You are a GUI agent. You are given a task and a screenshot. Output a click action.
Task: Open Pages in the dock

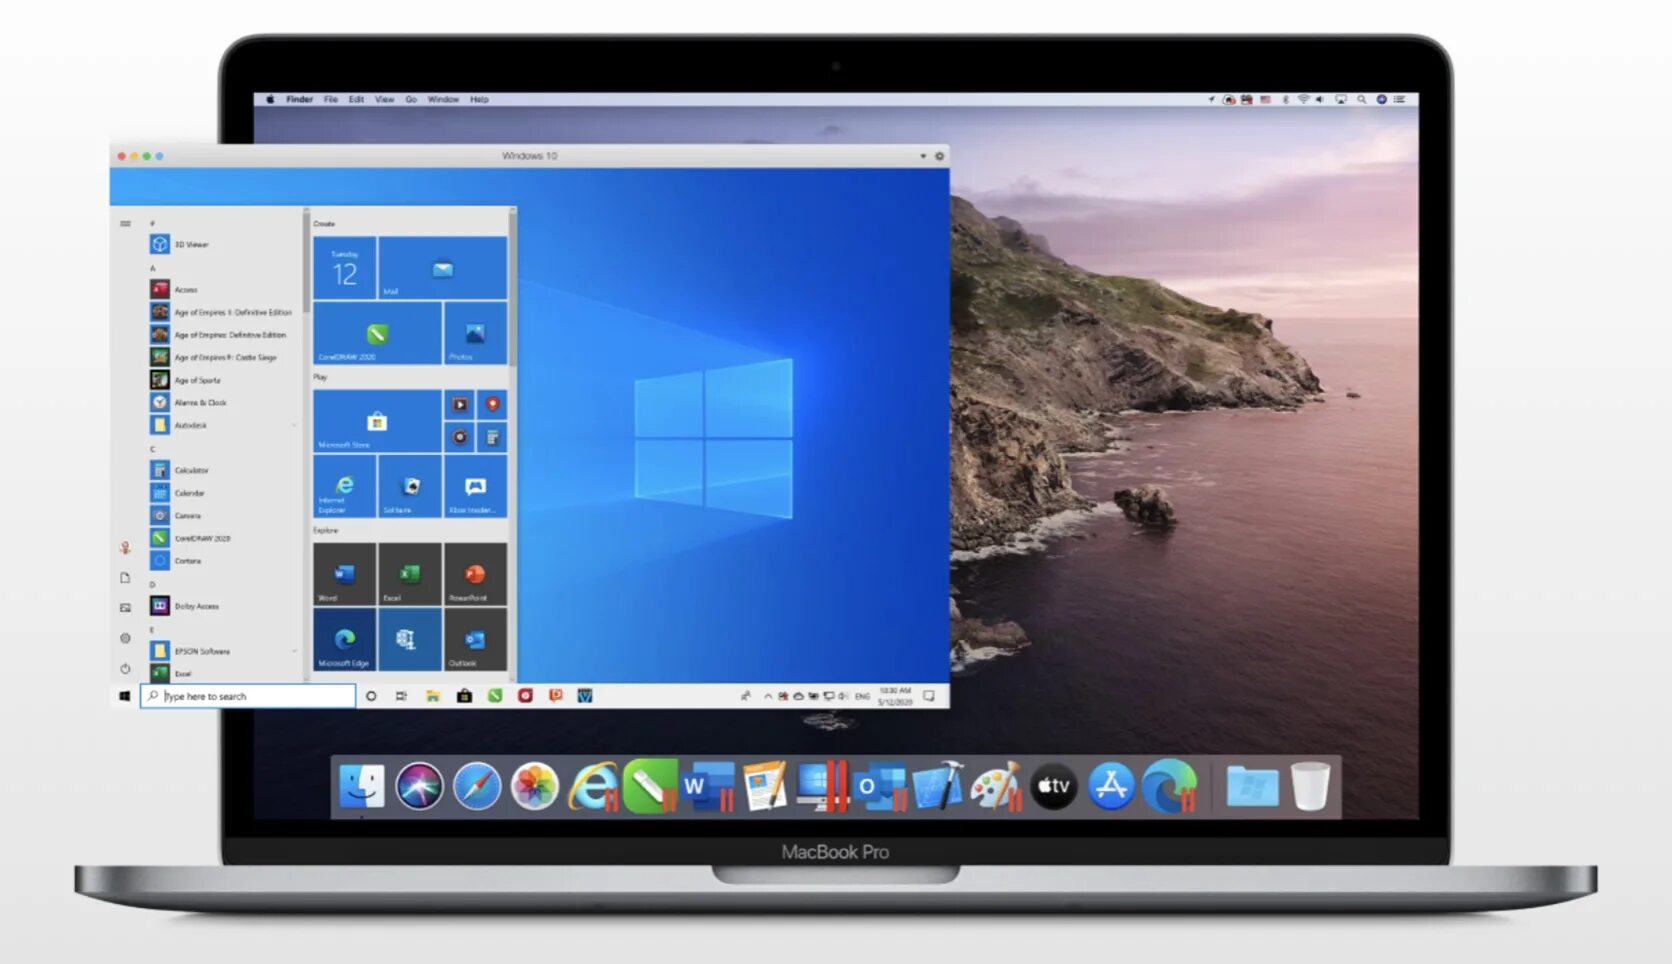[765, 786]
